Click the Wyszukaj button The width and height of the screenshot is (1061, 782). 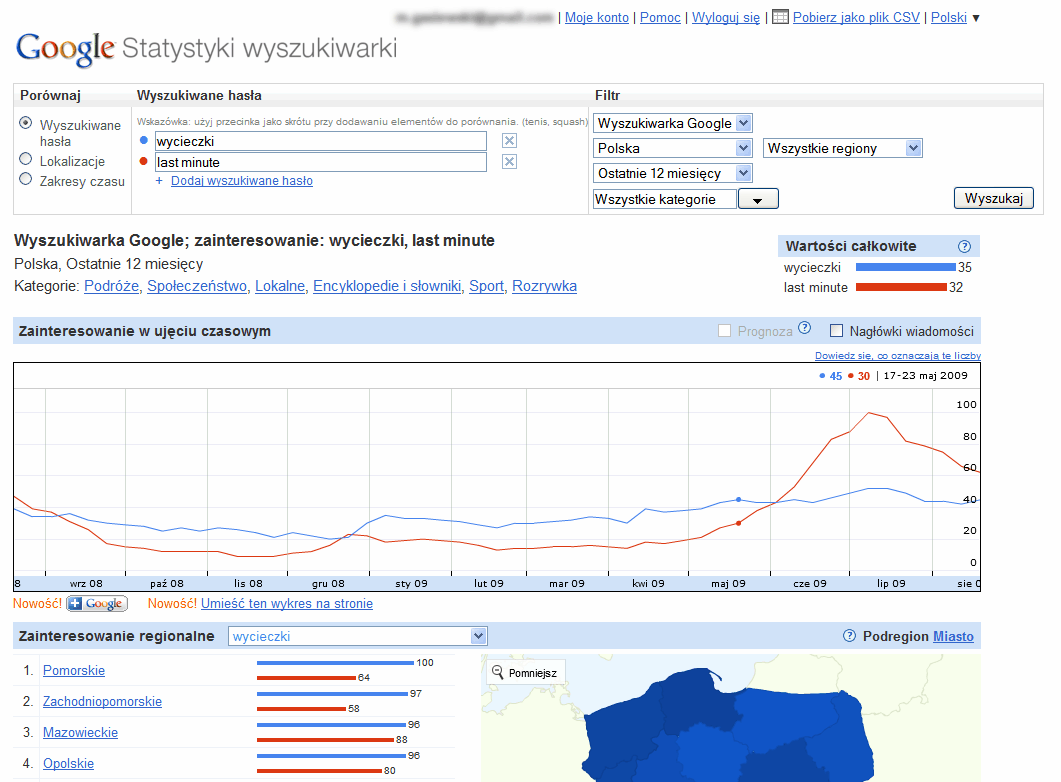(993, 198)
